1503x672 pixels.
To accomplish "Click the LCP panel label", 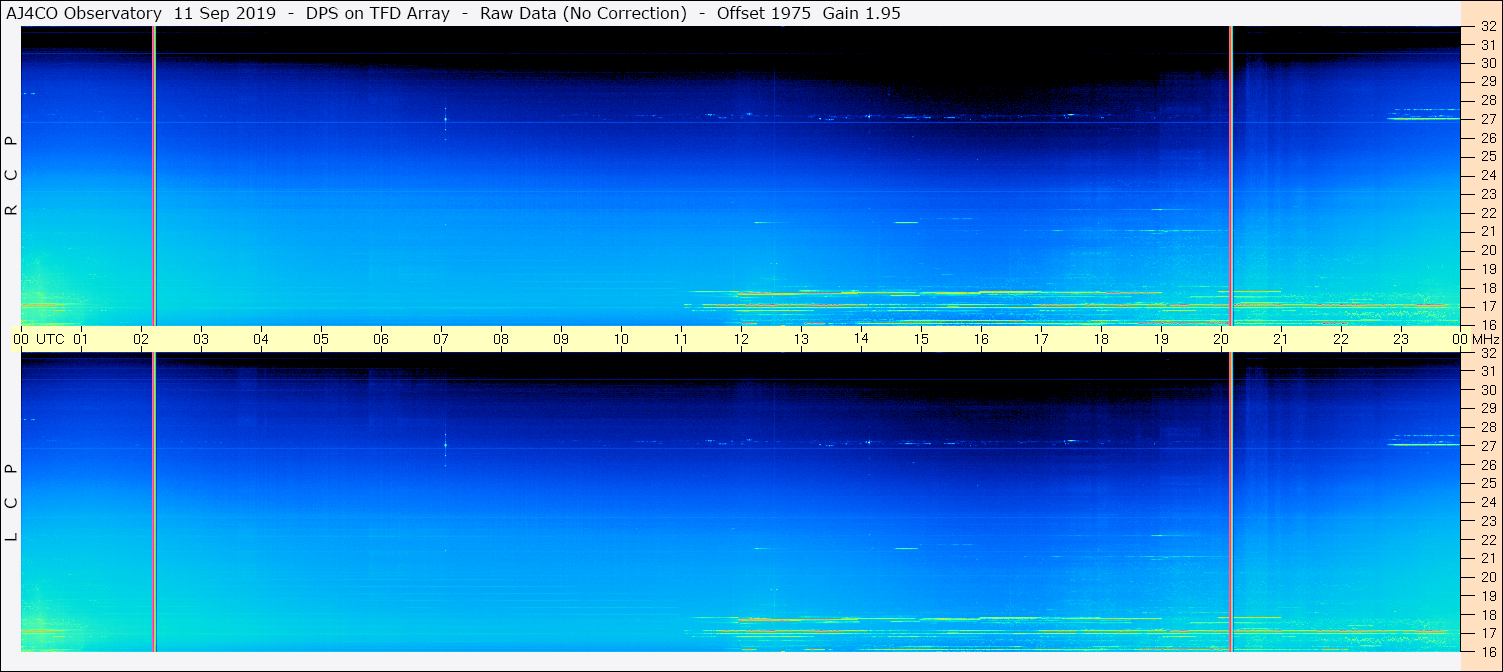I will click(12, 503).
